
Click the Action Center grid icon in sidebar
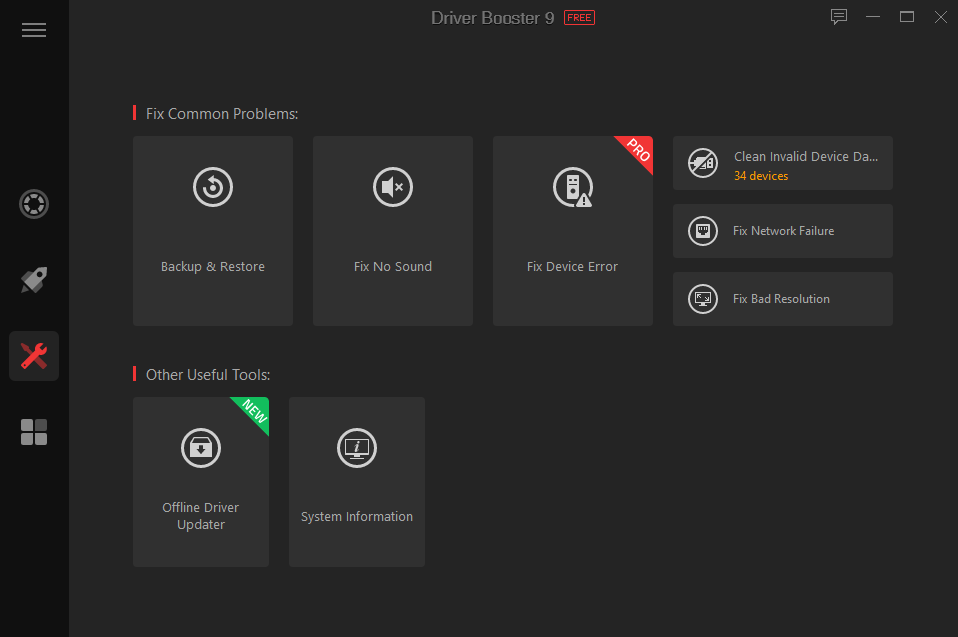pyautogui.click(x=33, y=431)
